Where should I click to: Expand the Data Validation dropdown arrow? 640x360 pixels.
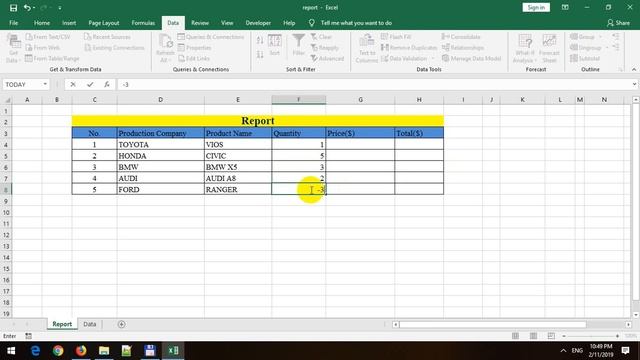(433, 58)
